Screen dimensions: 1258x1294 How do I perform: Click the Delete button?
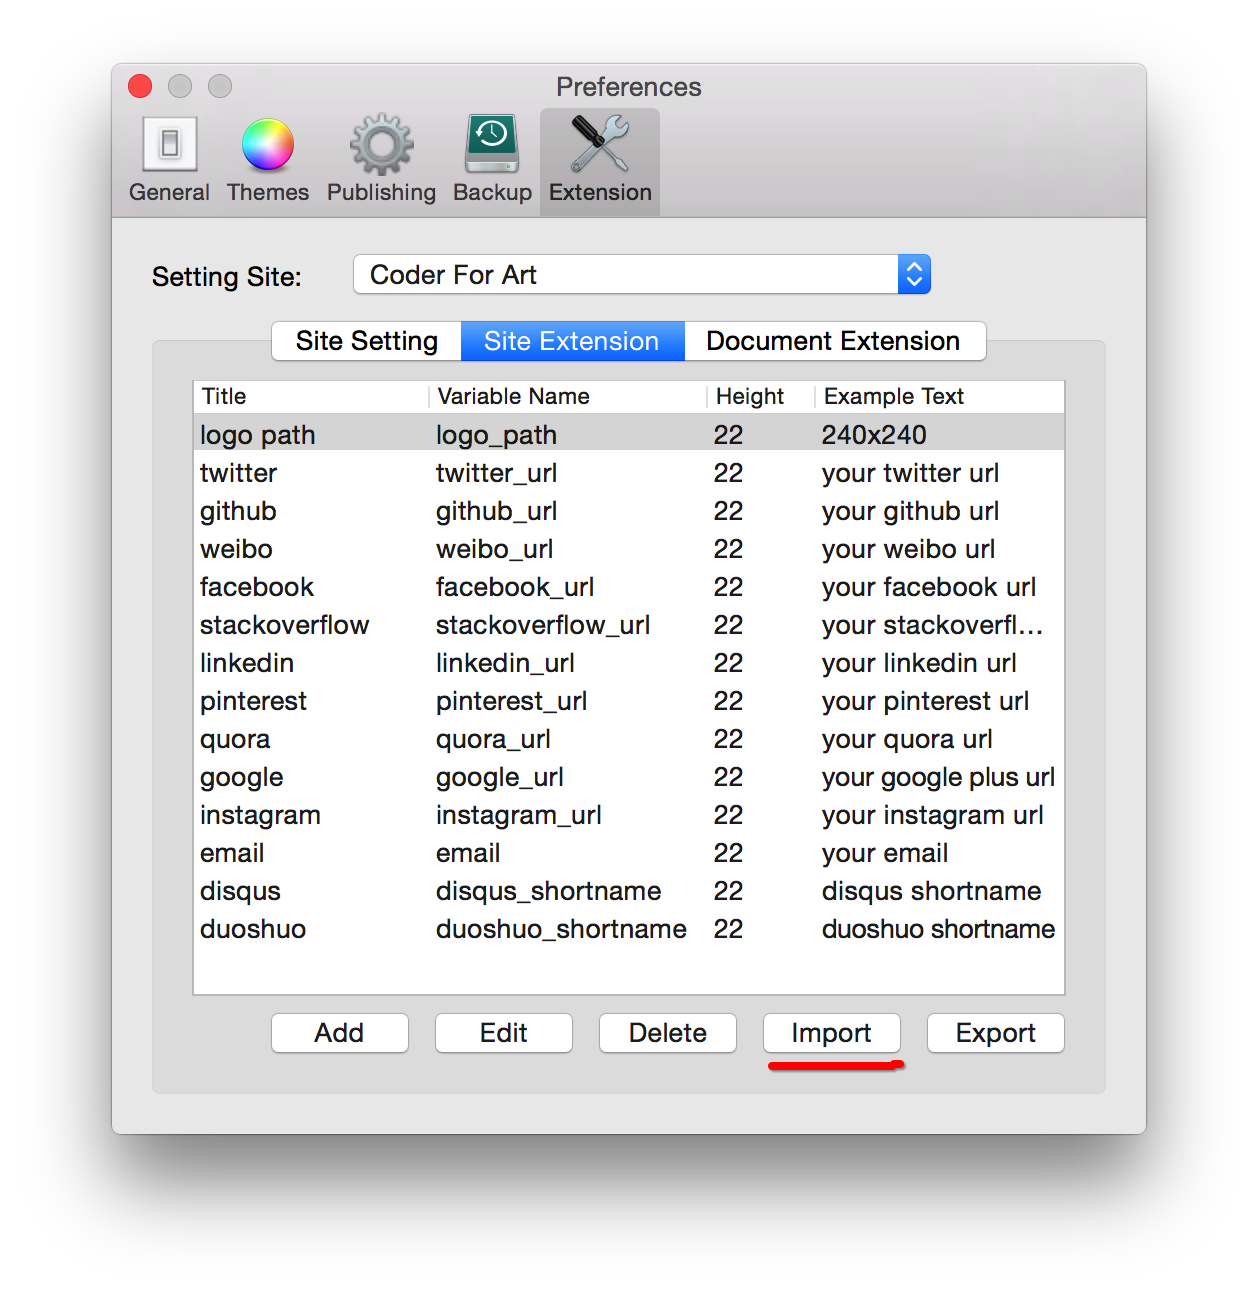pyautogui.click(x=667, y=1033)
